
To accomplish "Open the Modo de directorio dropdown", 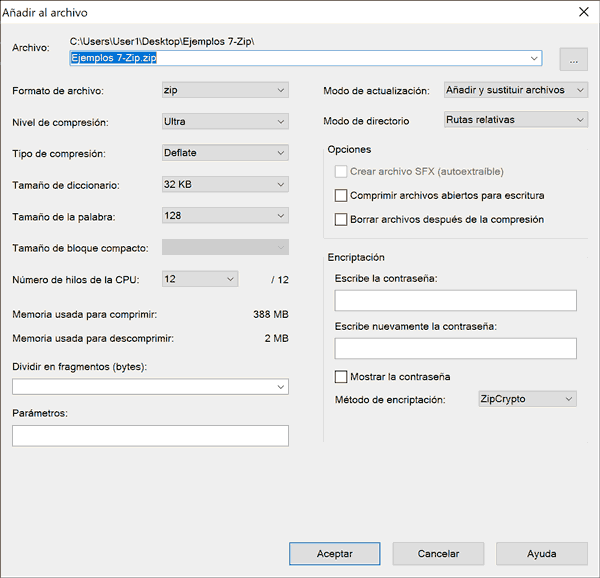I will pyautogui.click(x=515, y=120).
